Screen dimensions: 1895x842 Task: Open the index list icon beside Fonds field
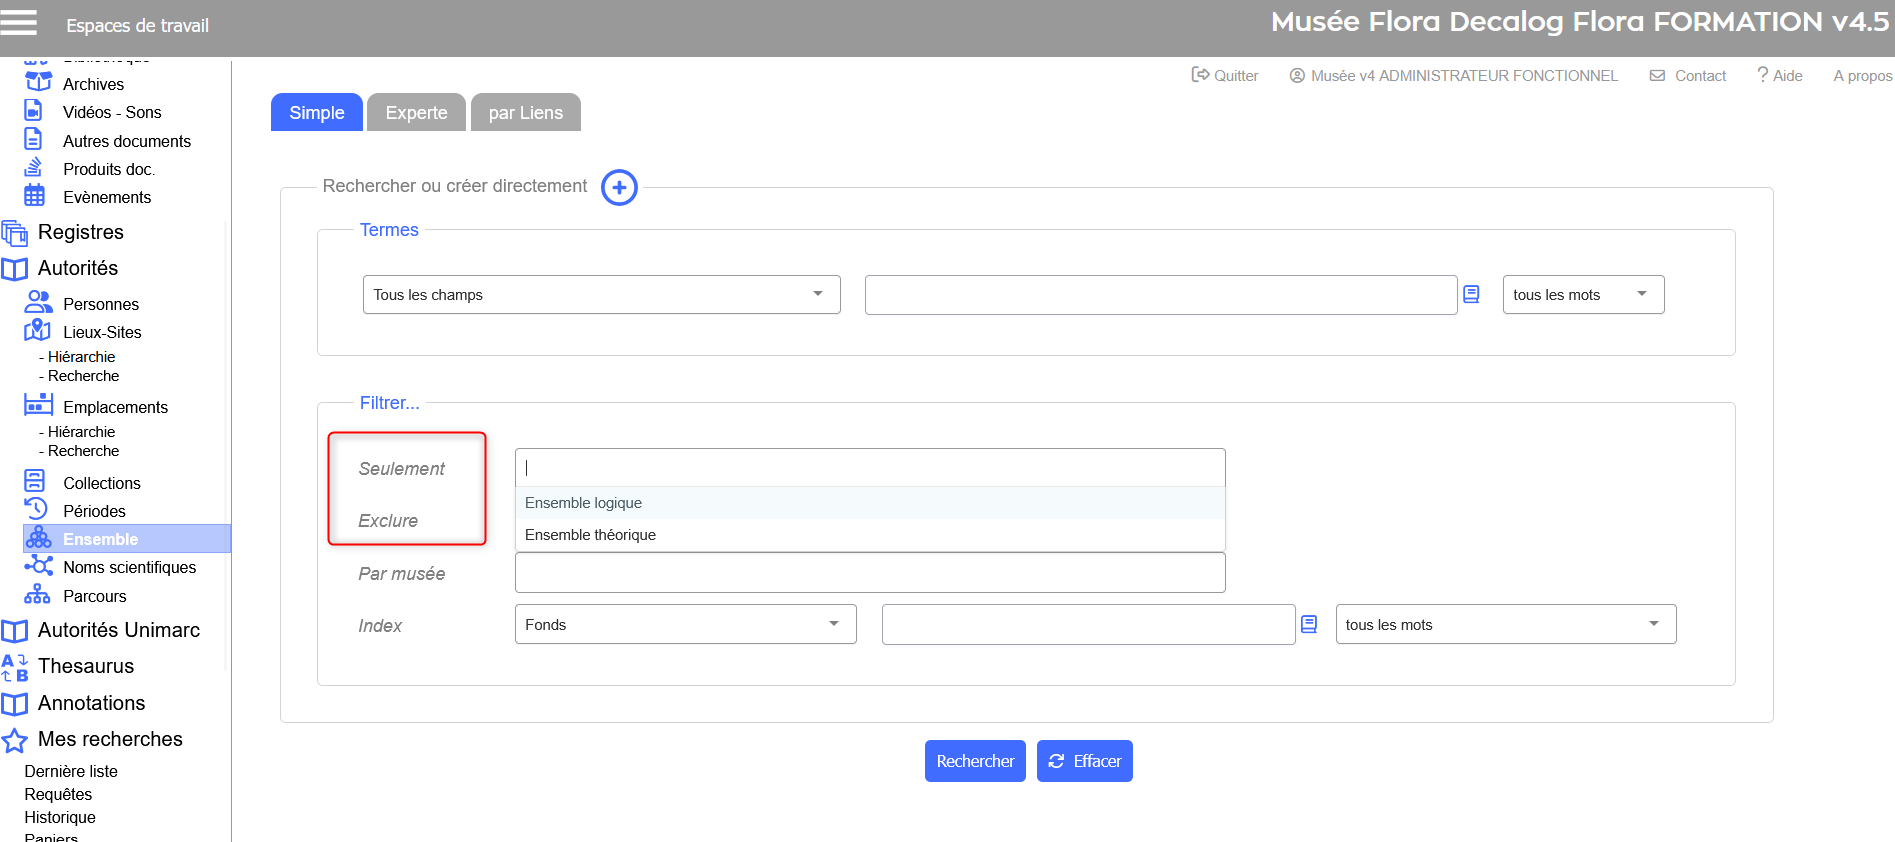coord(1309,625)
